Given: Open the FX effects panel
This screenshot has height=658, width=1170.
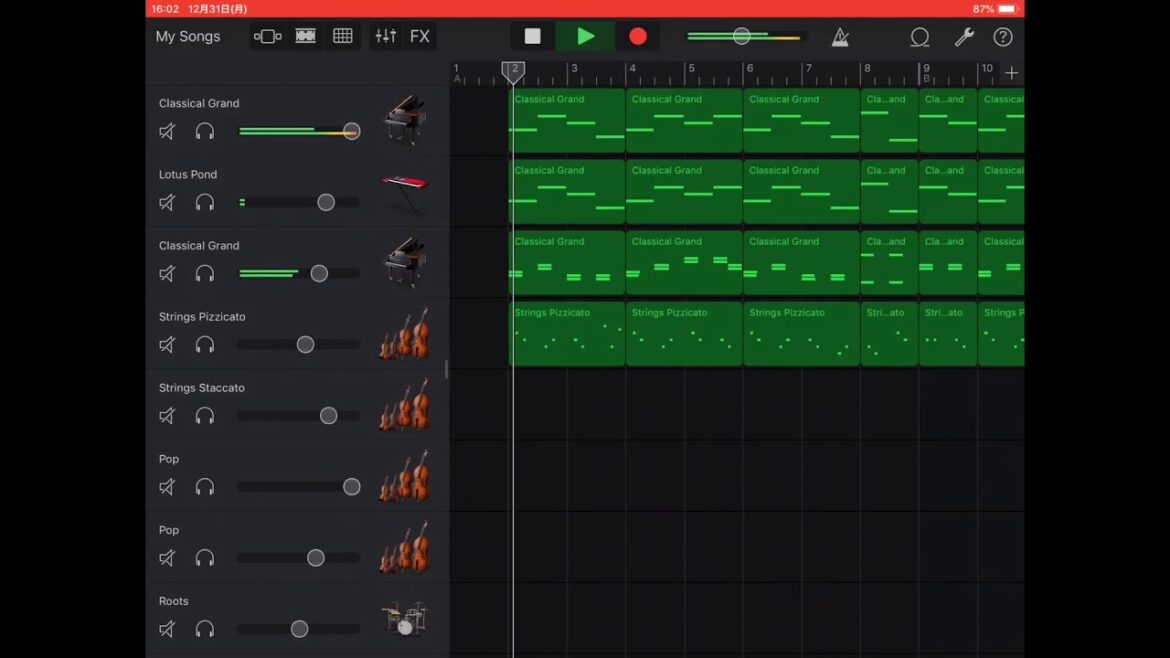Looking at the screenshot, I should coord(420,37).
